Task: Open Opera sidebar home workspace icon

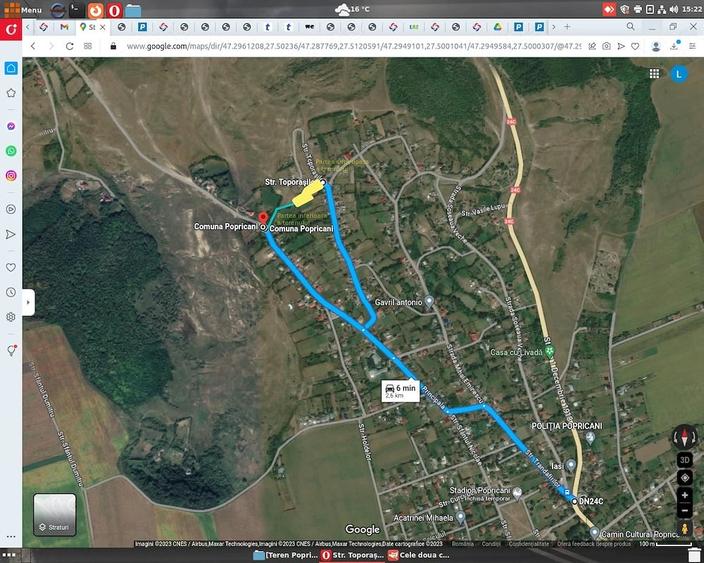Action: 11,68
